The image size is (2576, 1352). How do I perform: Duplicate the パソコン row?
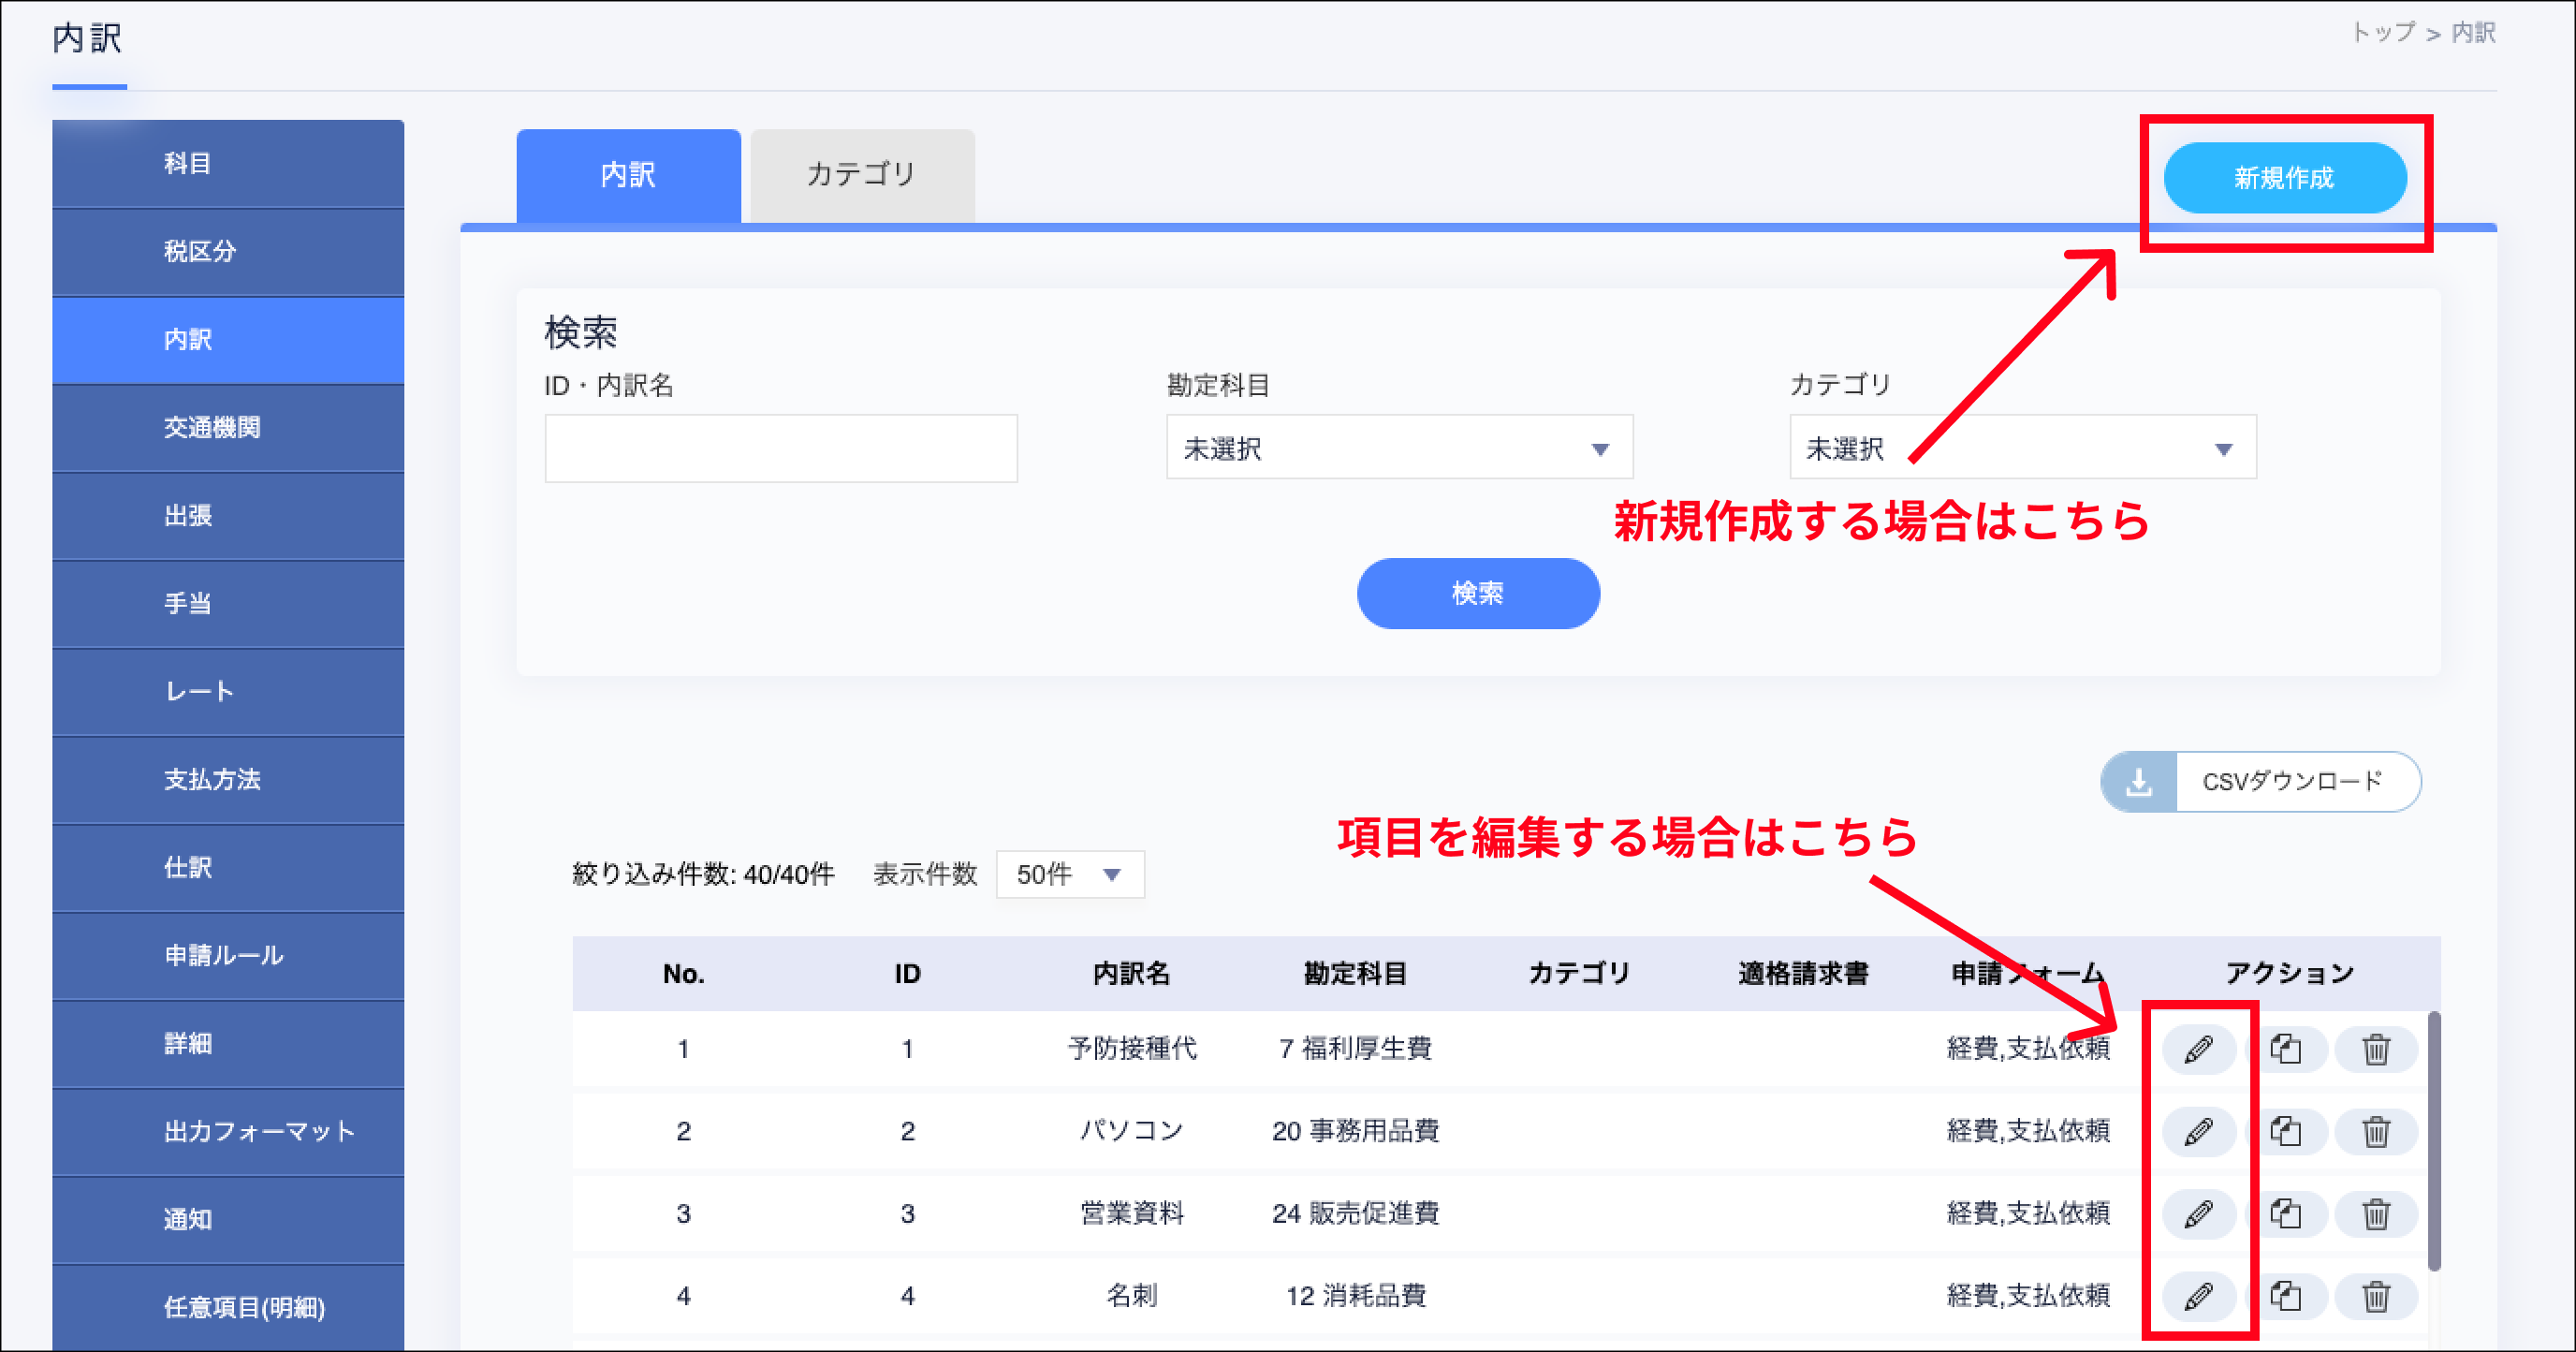(x=2286, y=1131)
